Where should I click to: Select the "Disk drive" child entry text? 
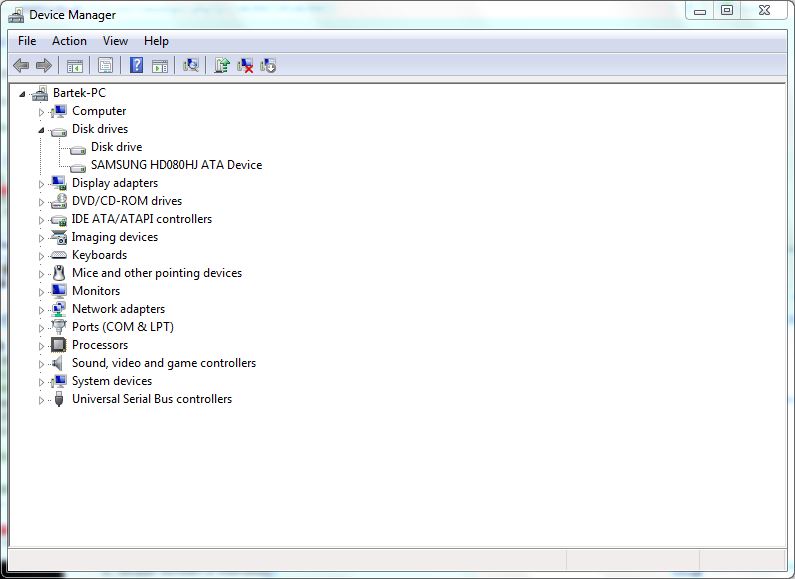click(116, 147)
